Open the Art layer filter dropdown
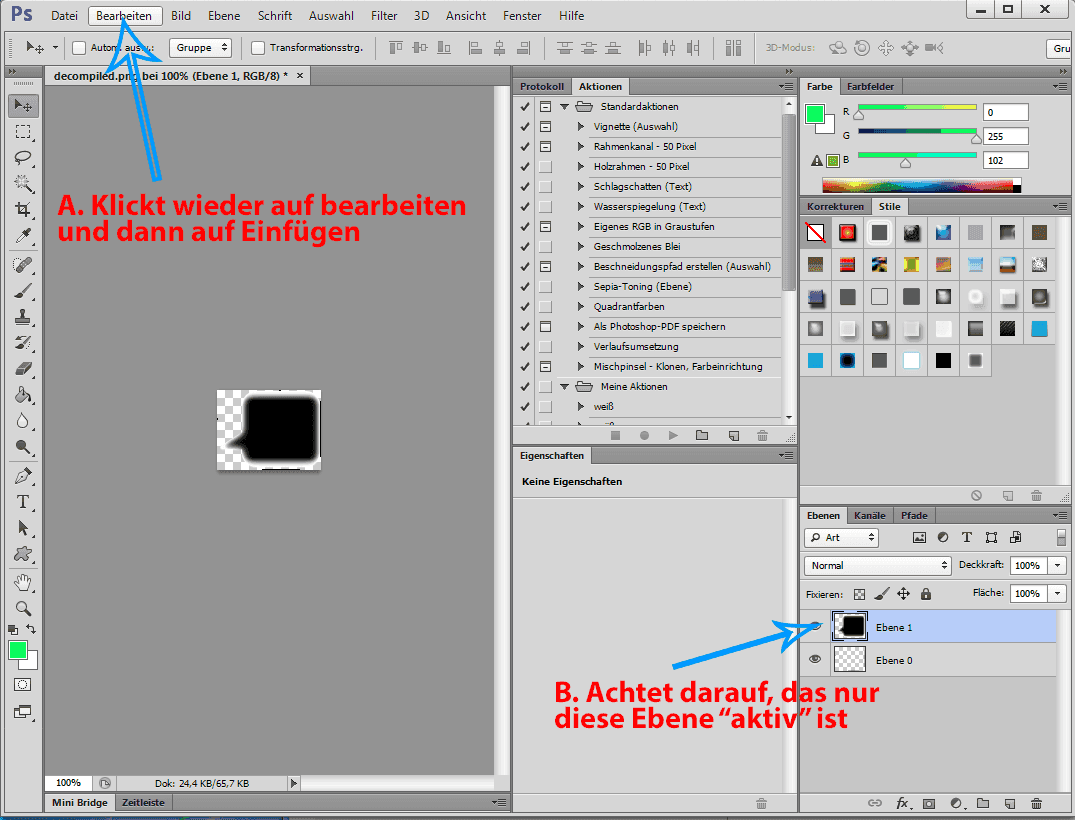Image resolution: width=1075 pixels, height=820 pixels. 841,538
